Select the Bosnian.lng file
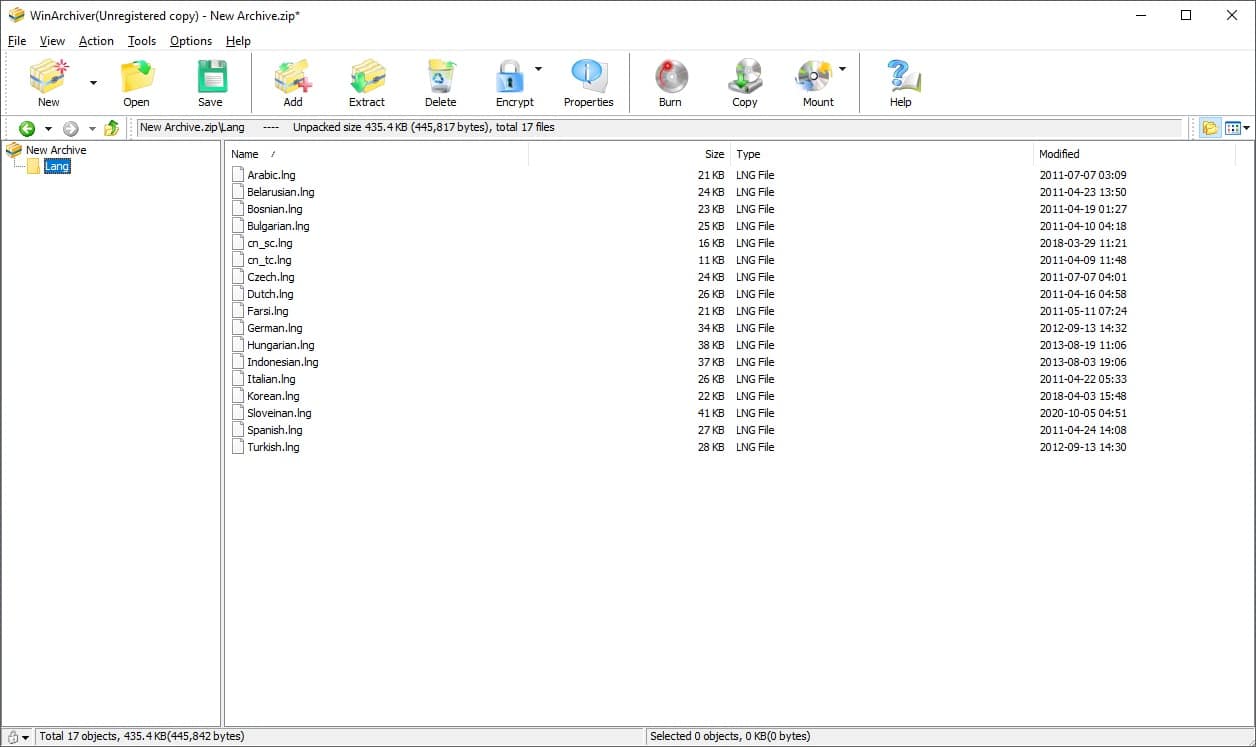The height and width of the screenshot is (747, 1256). (x=274, y=209)
